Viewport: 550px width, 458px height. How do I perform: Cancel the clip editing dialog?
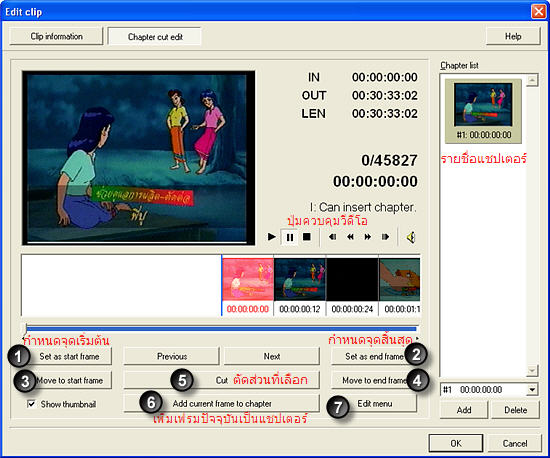pyautogui.click(x=515, y=443)
